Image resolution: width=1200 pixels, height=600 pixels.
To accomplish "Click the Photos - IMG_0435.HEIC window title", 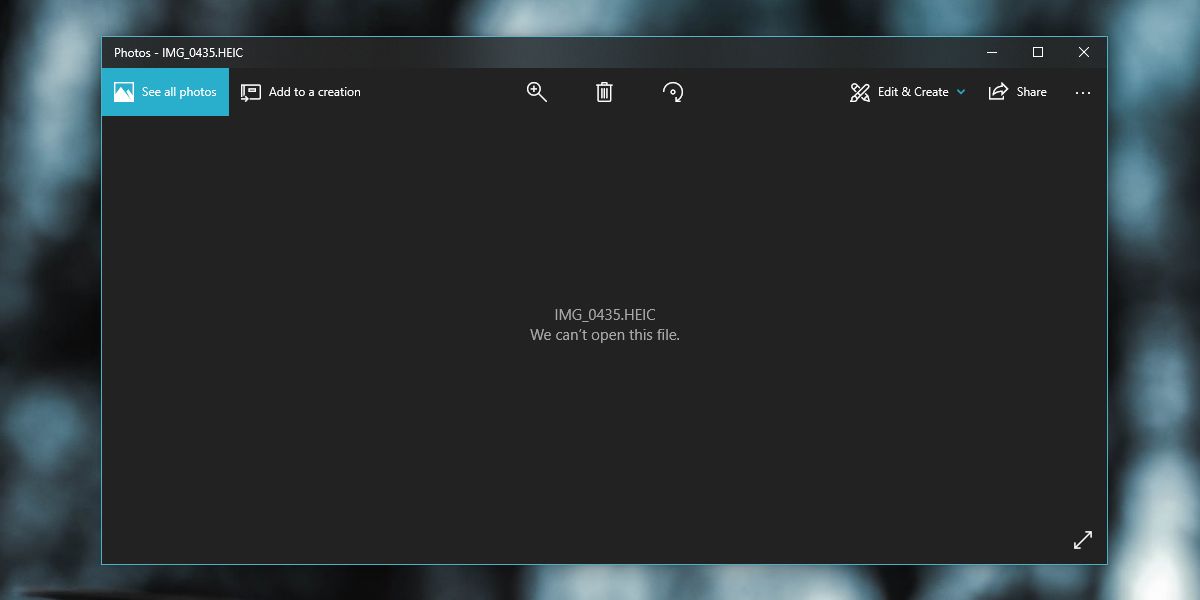I will (x=179, y=53).
